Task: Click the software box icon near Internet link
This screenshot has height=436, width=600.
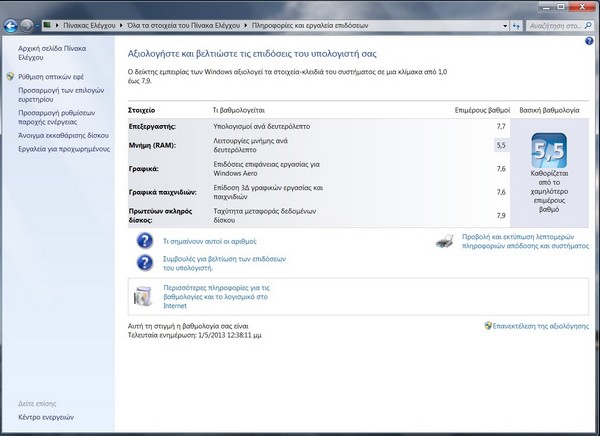Action: point(143,296)
